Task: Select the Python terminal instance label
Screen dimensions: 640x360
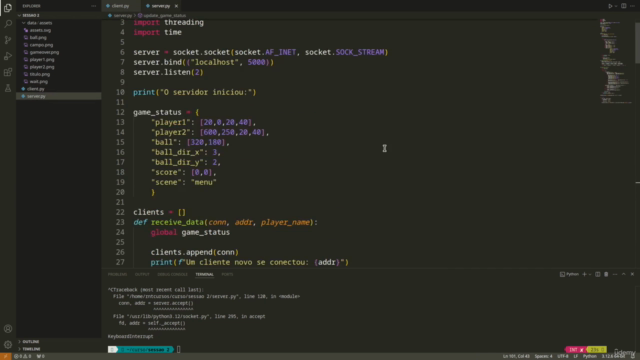Action: [569, 274]
